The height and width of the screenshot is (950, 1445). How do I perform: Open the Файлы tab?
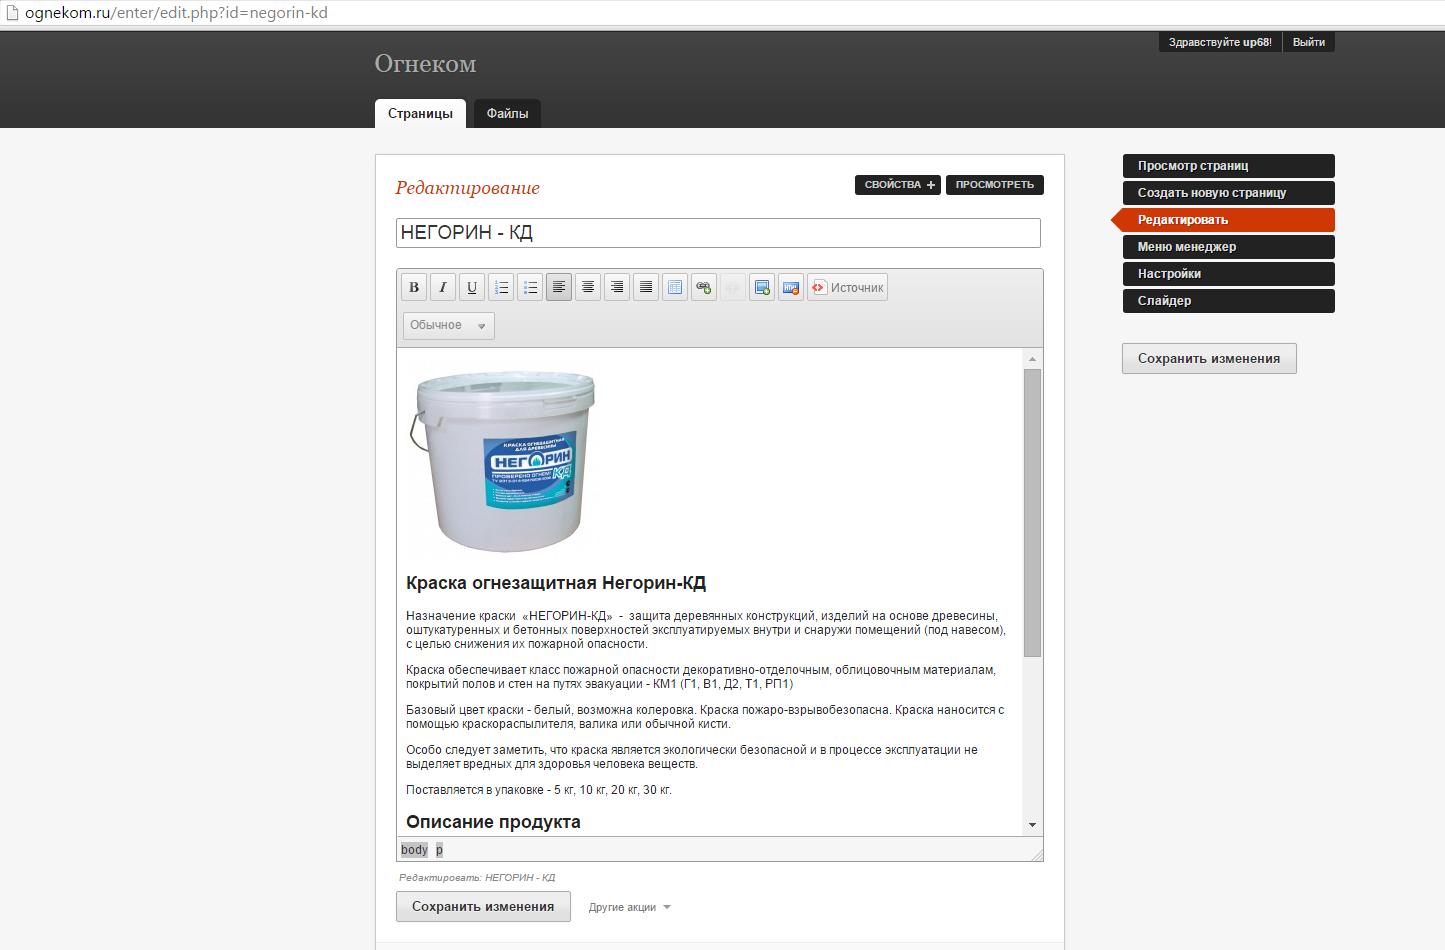point(507,113)
